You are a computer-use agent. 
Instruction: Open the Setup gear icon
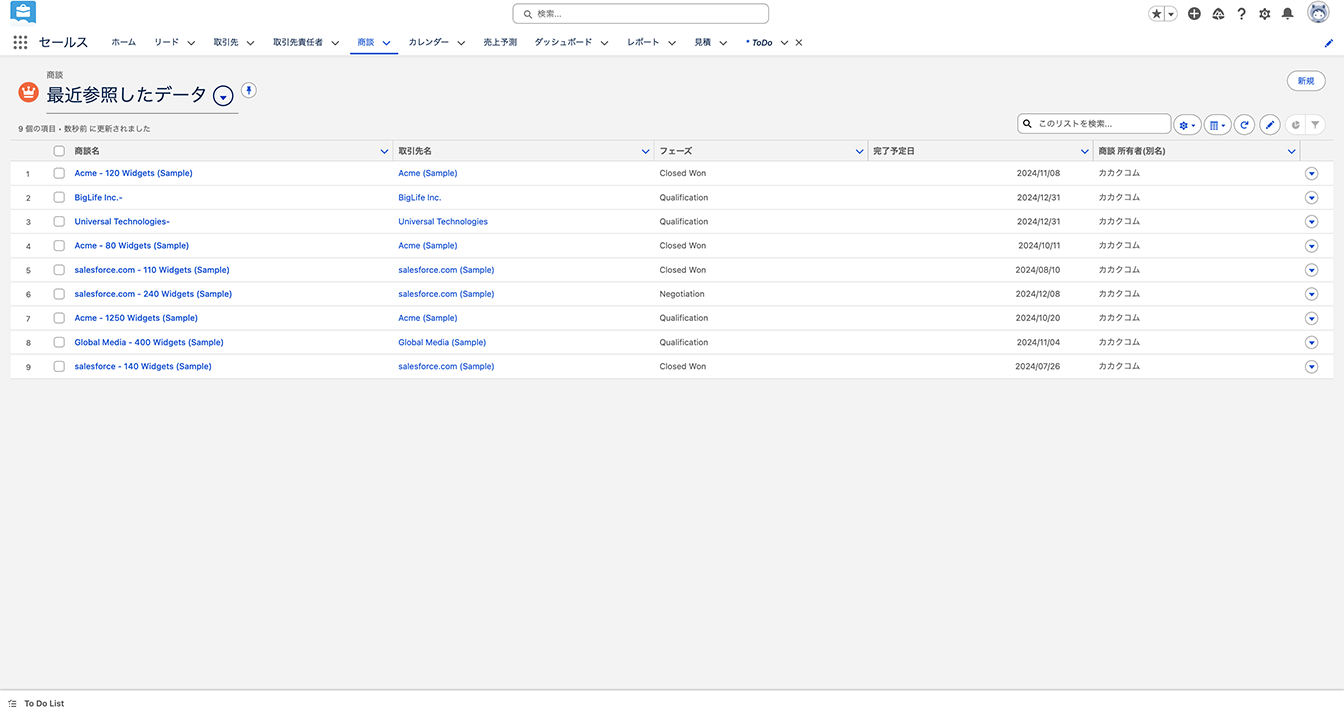pyautogui.click(x=1265, y=14)
